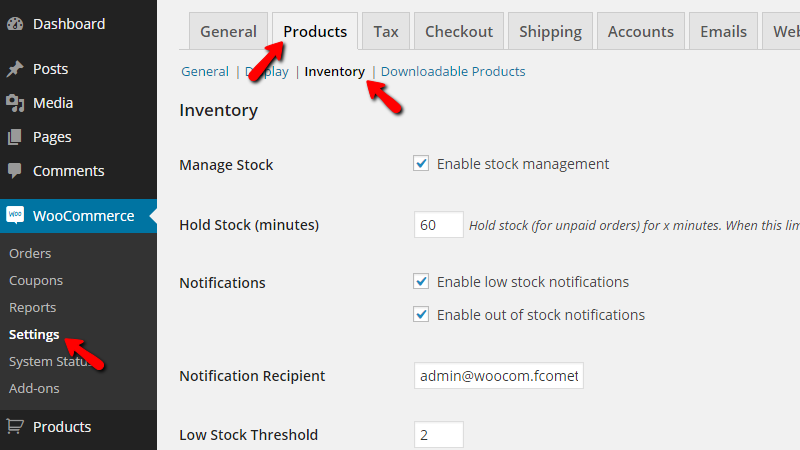
Task: Focus the Hold Stock minutes field
Action: 439,225
